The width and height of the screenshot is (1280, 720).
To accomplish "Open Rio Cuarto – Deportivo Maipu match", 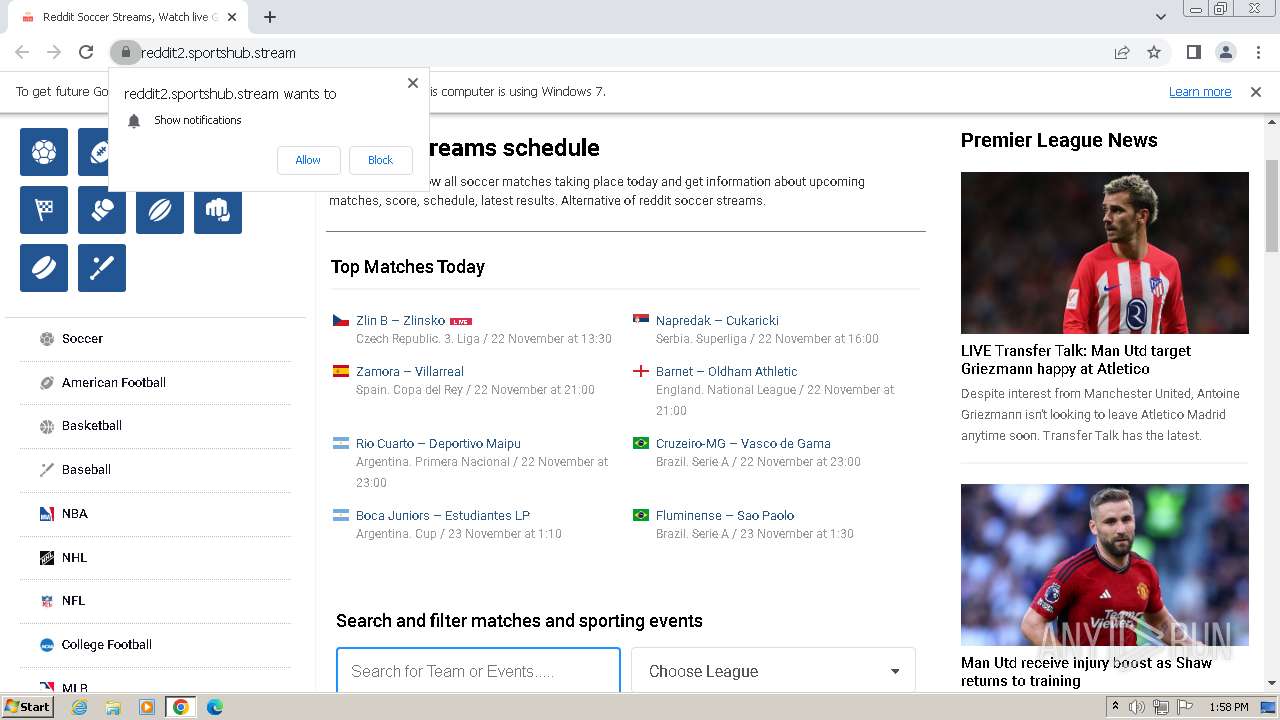I will point(438,444).
